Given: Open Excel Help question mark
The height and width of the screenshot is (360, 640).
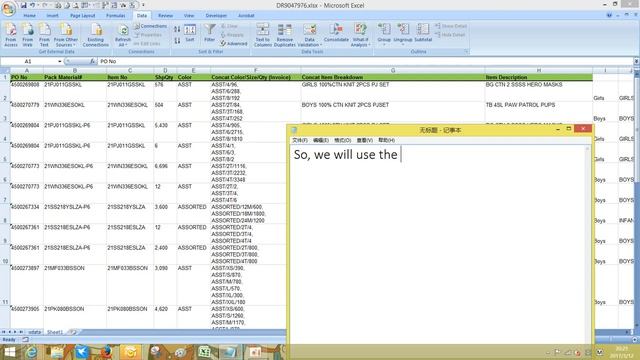Looking at the screenshot, I should (x=609, y=16).
